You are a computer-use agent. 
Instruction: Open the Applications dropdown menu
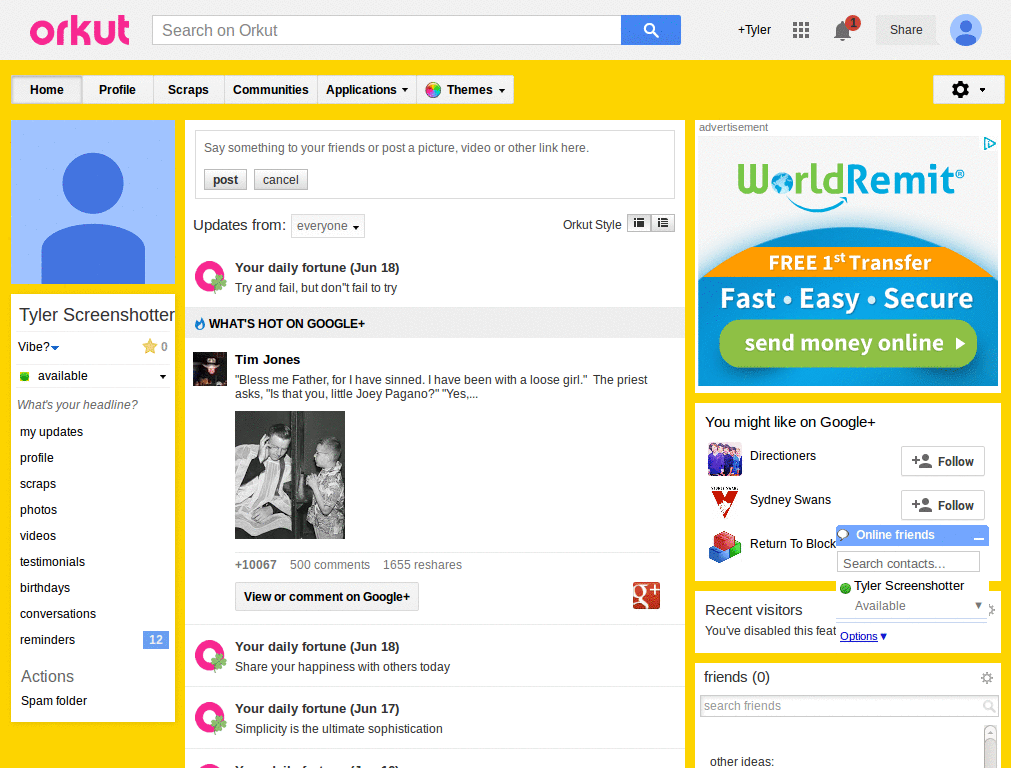[x=366, y=89]
